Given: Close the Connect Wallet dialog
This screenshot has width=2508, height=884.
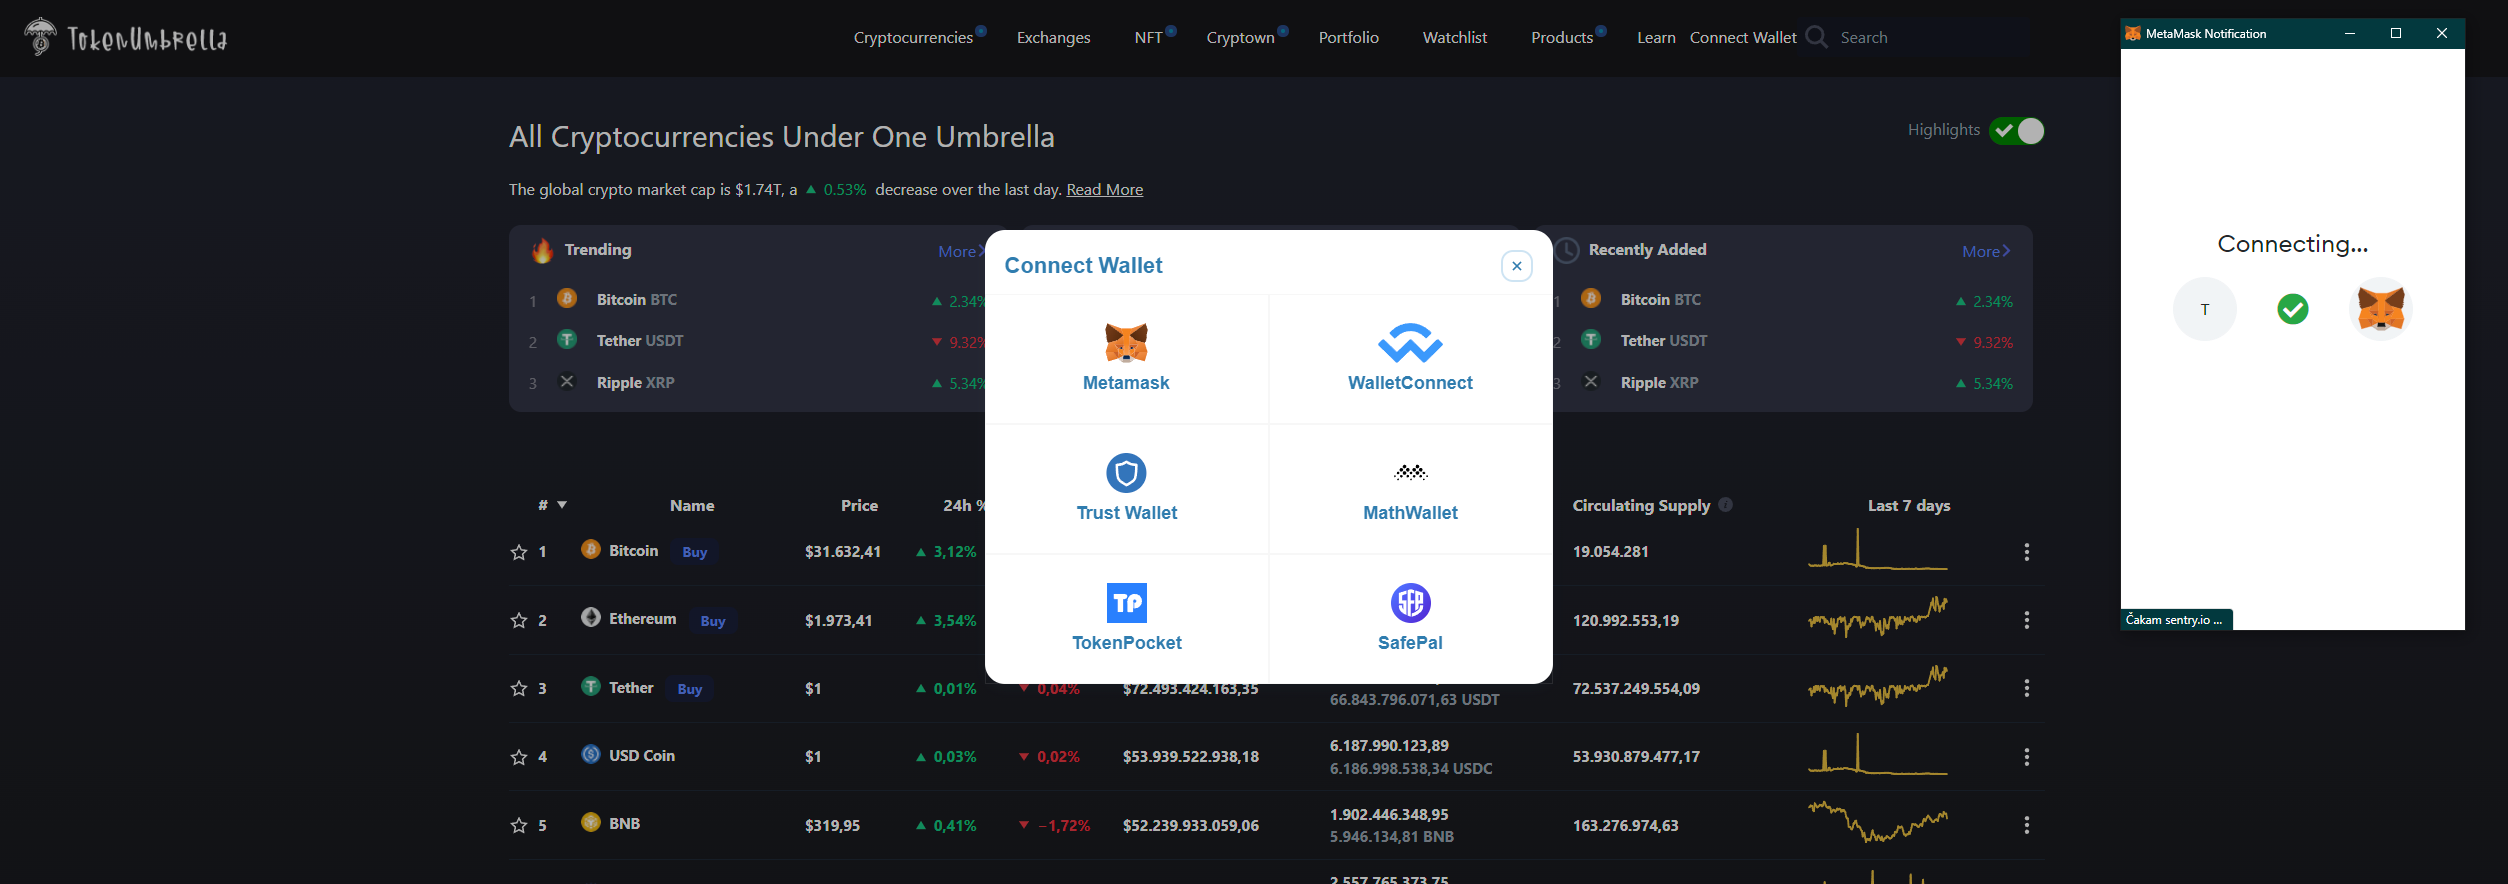Looking at the screenshot, I should point(1517,266).
